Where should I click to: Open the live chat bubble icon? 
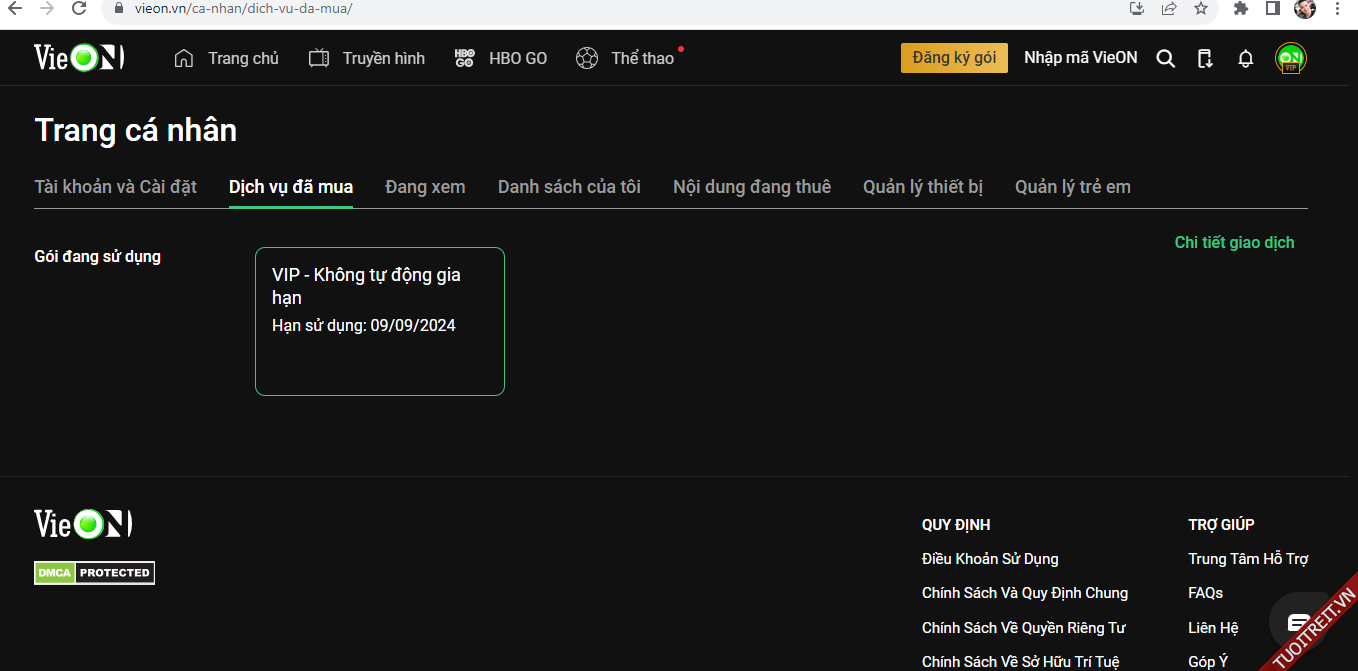[1297, 622]
